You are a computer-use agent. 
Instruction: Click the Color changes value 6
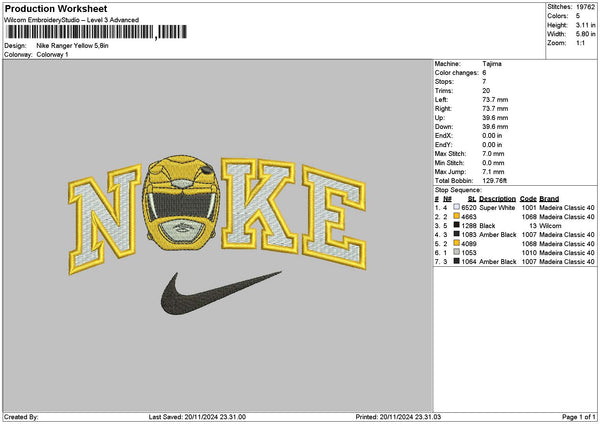click(x=484, y=73)
